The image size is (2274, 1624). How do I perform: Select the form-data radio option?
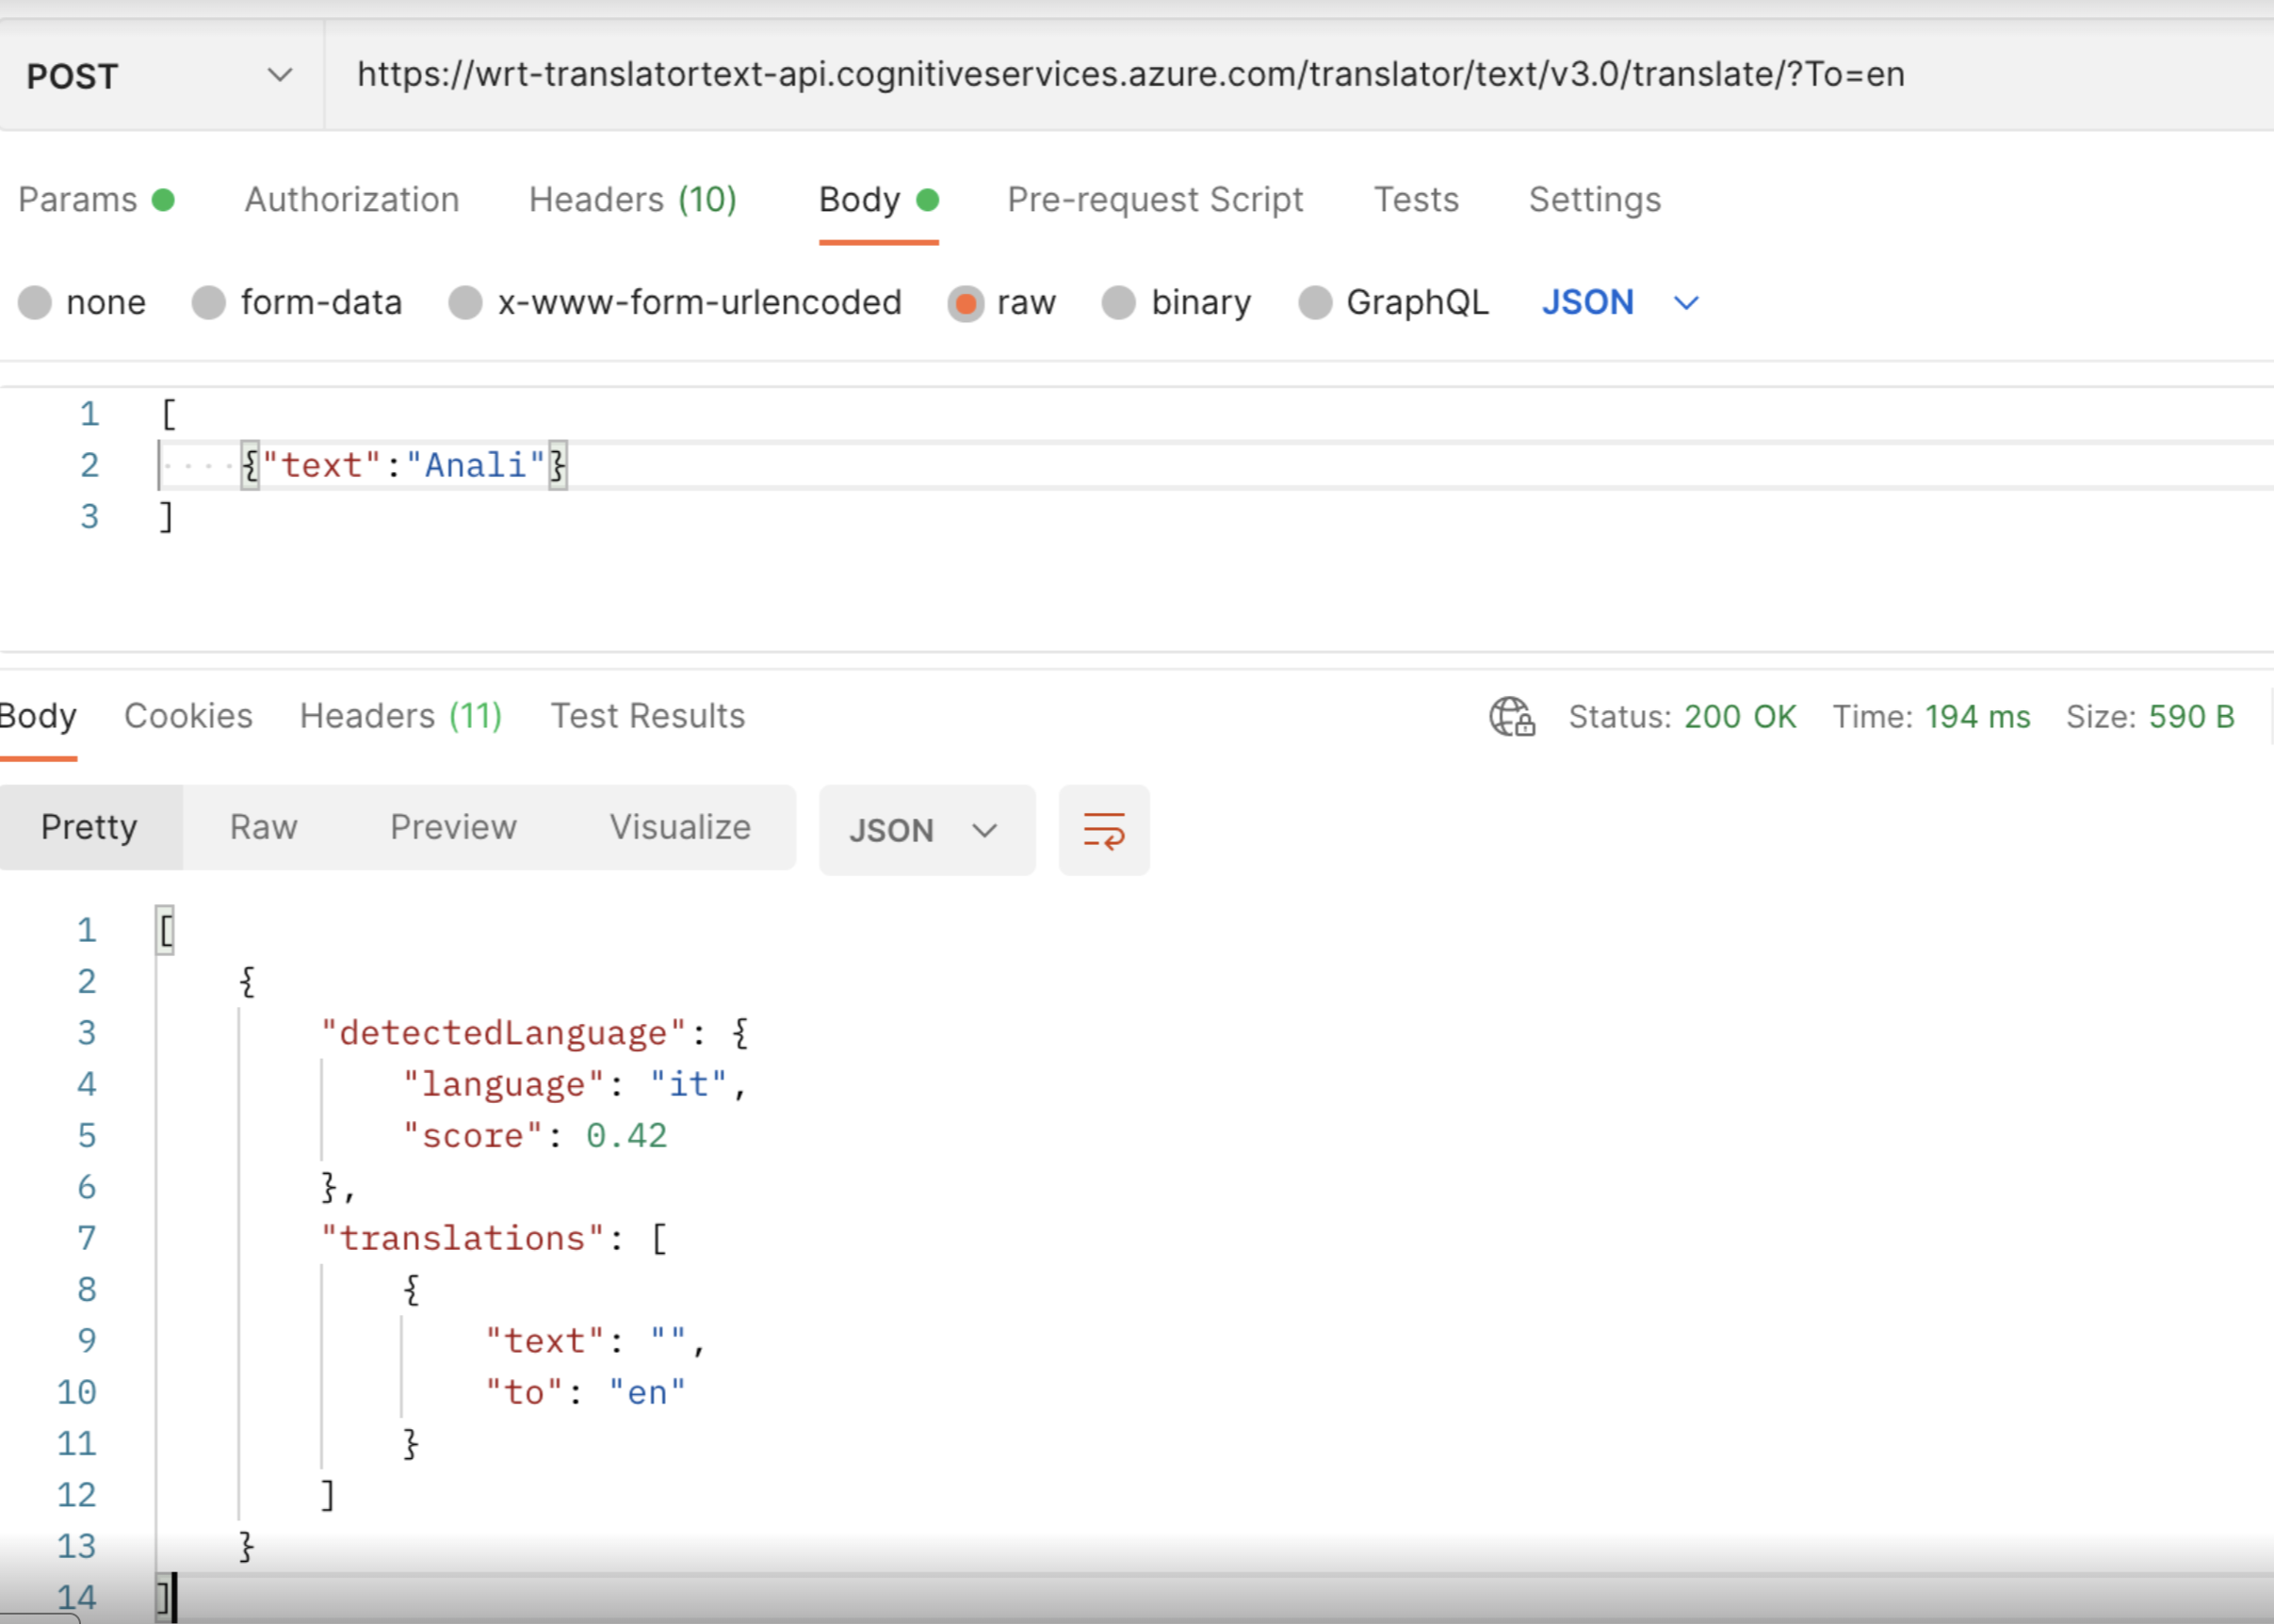tap(209, 302)
